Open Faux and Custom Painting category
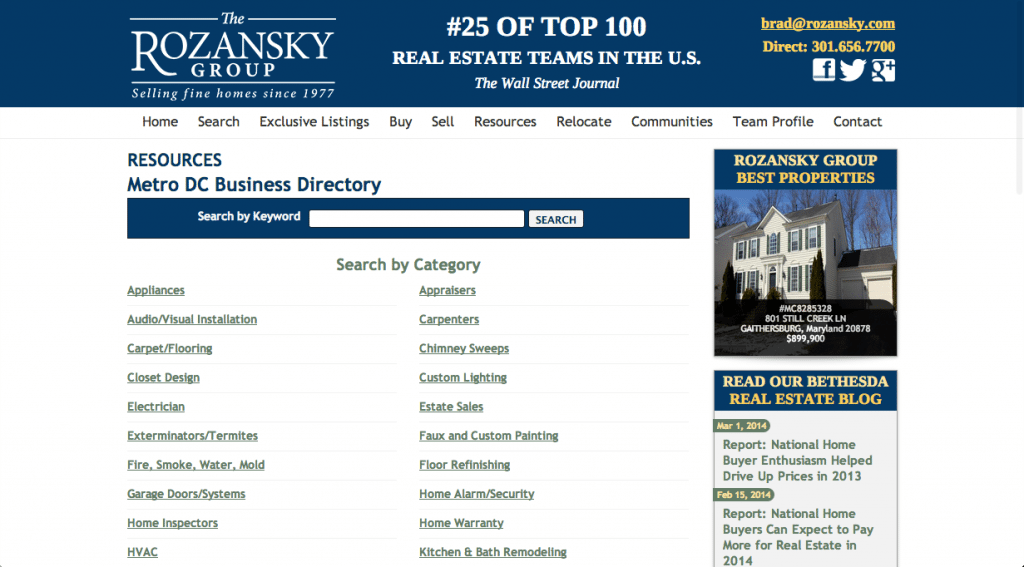 point(489,436)
